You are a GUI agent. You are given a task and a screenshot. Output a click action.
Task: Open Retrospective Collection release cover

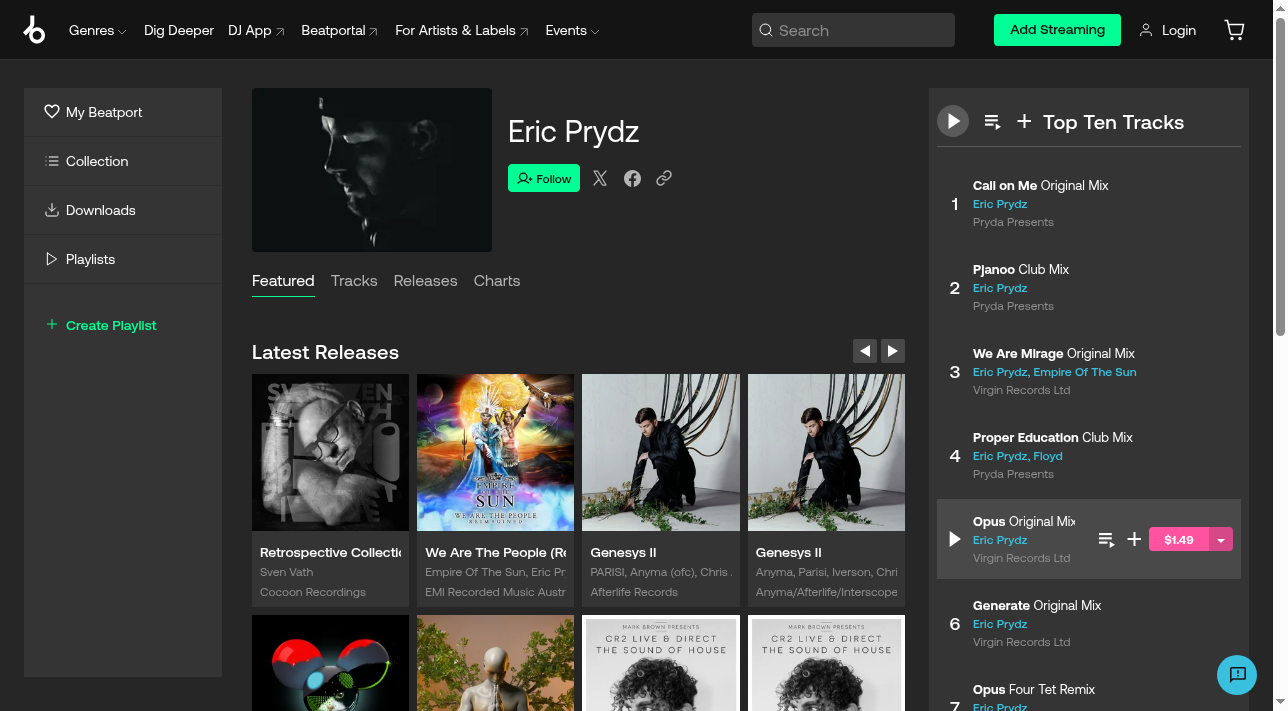click(x=330, y=452)
